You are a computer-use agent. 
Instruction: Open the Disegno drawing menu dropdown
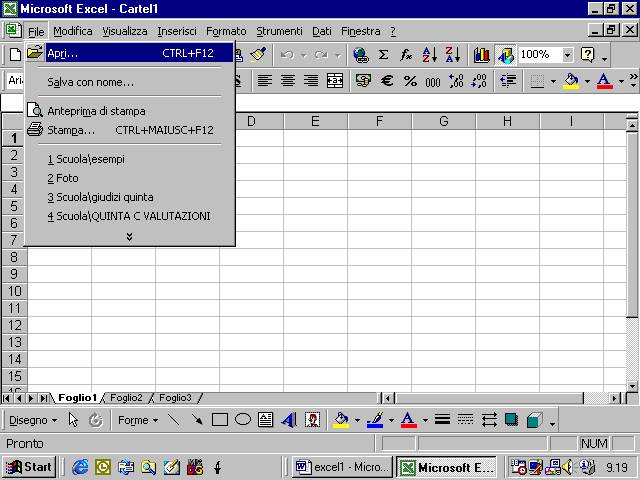33,420
